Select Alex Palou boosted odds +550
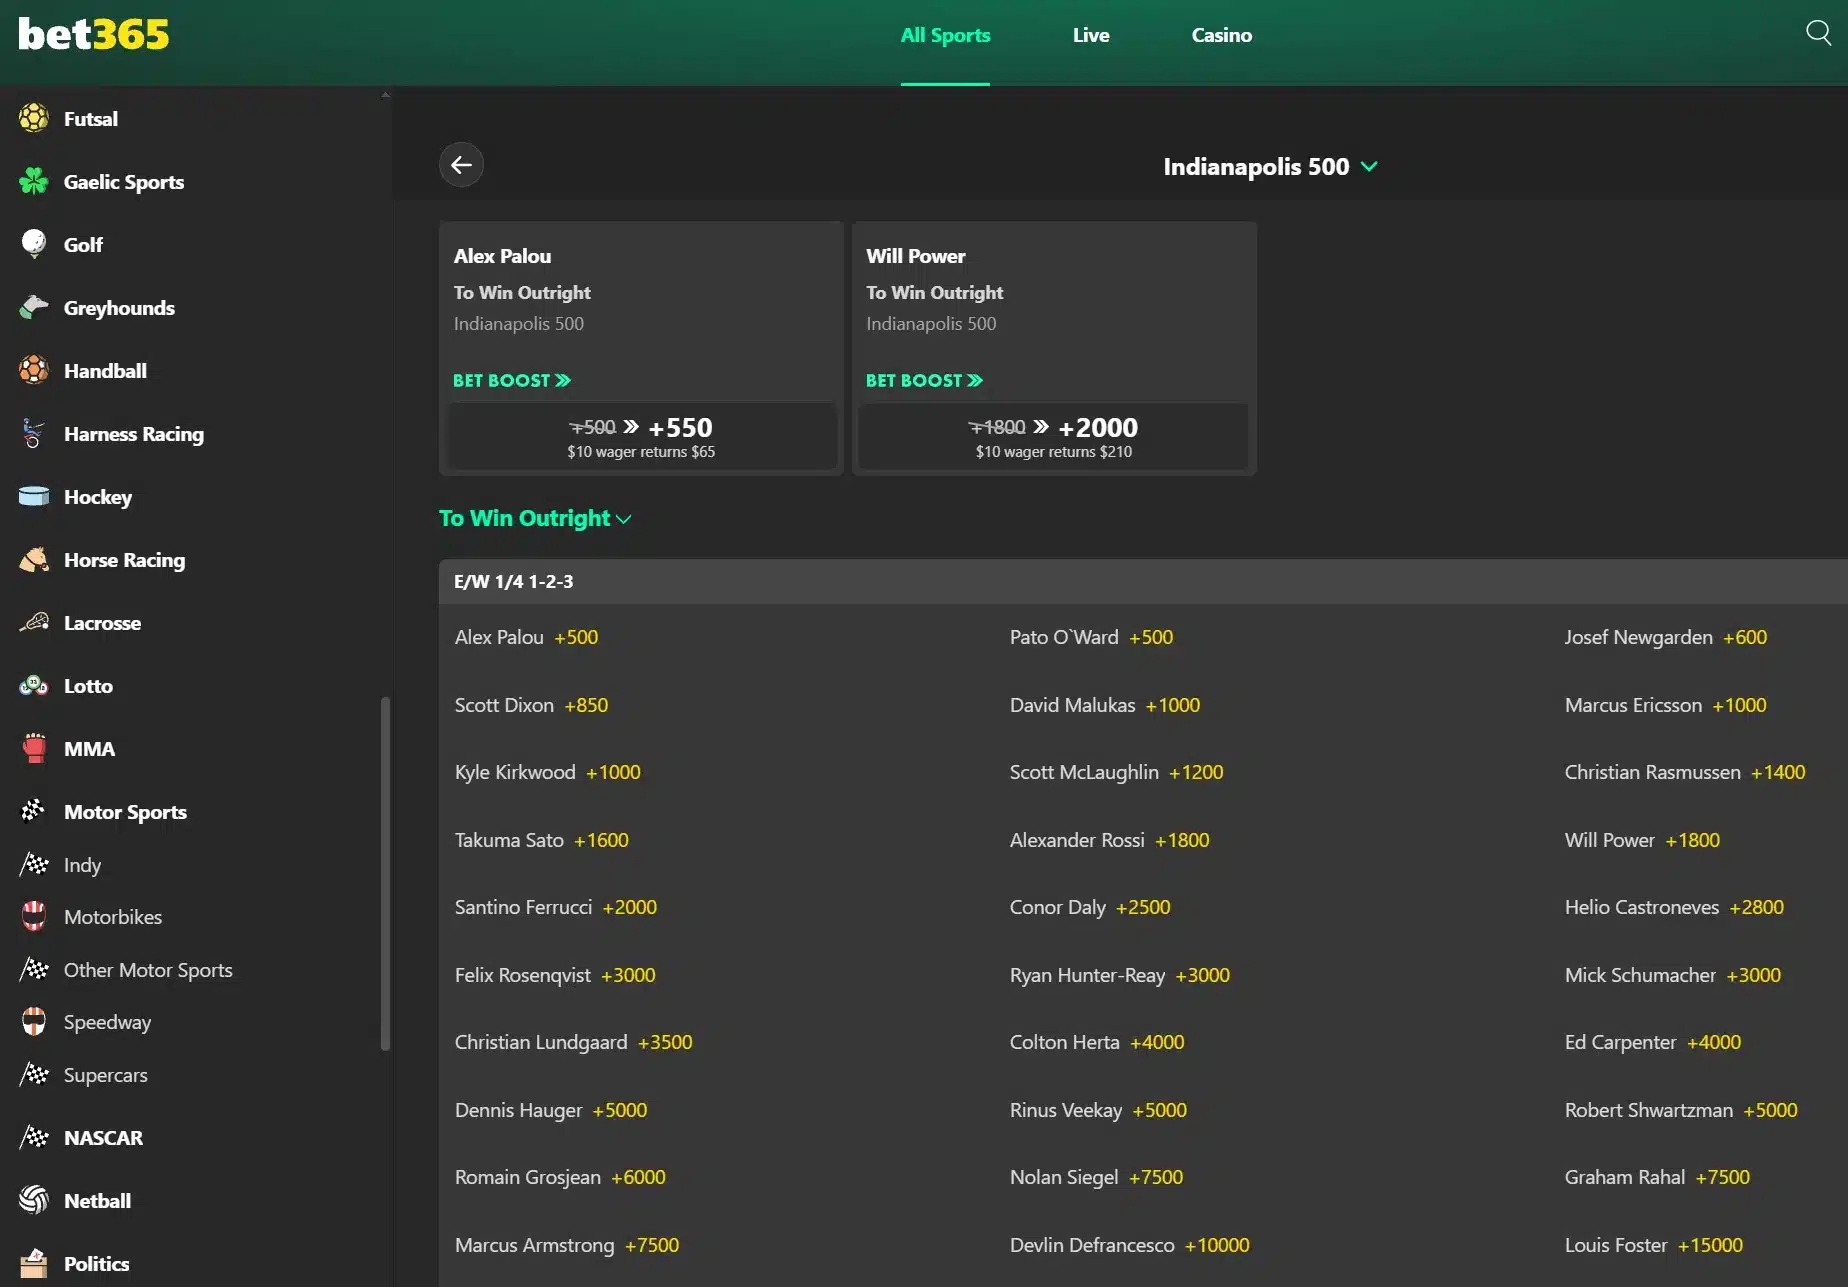This screenshot has width=1848, height=1287. [x=641, y=437]
